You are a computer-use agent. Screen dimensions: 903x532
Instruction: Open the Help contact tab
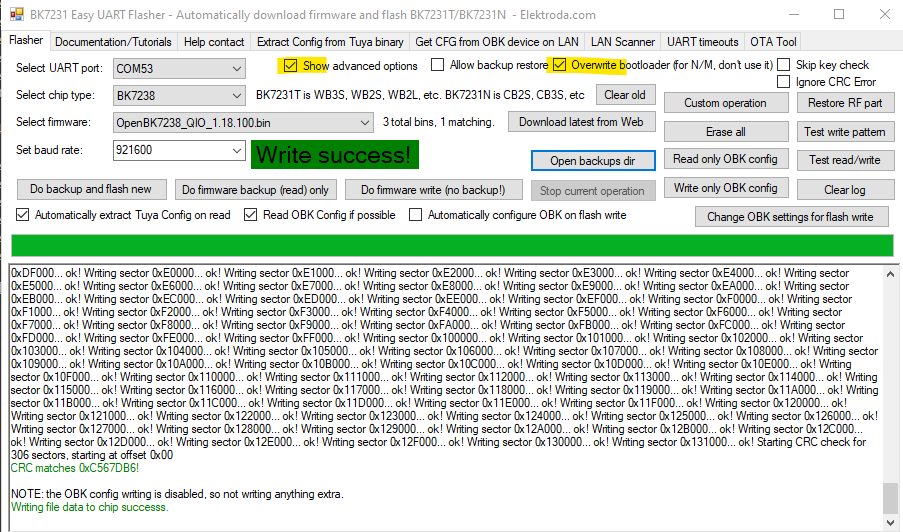pos(214,42)
